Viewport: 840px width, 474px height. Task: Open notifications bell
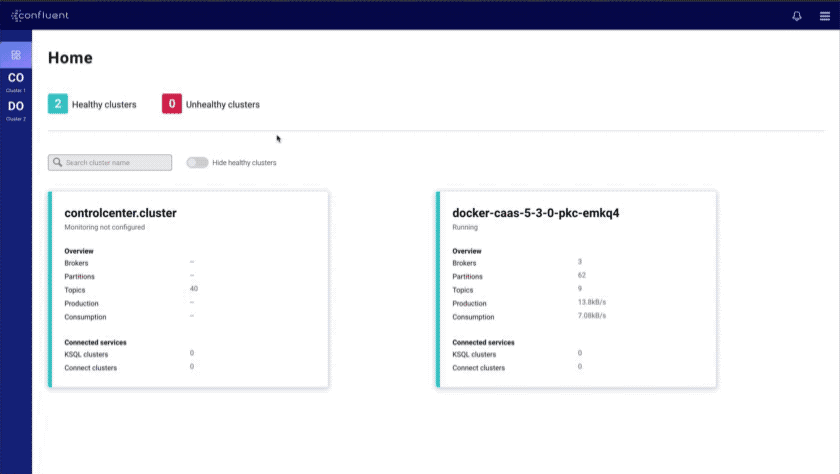click(797, 16)
